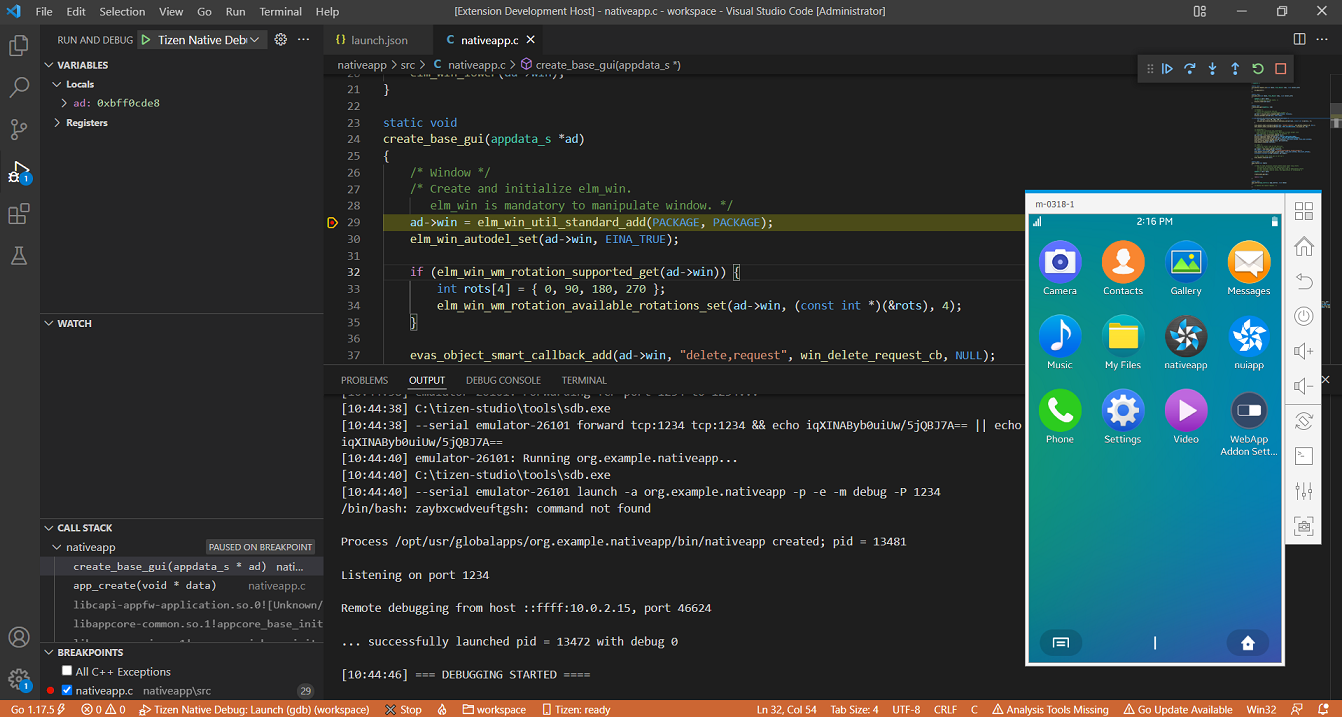The image size is (1343, 718).
Task: Stop debugging with the red square icon
Action: coord(1280,68)
